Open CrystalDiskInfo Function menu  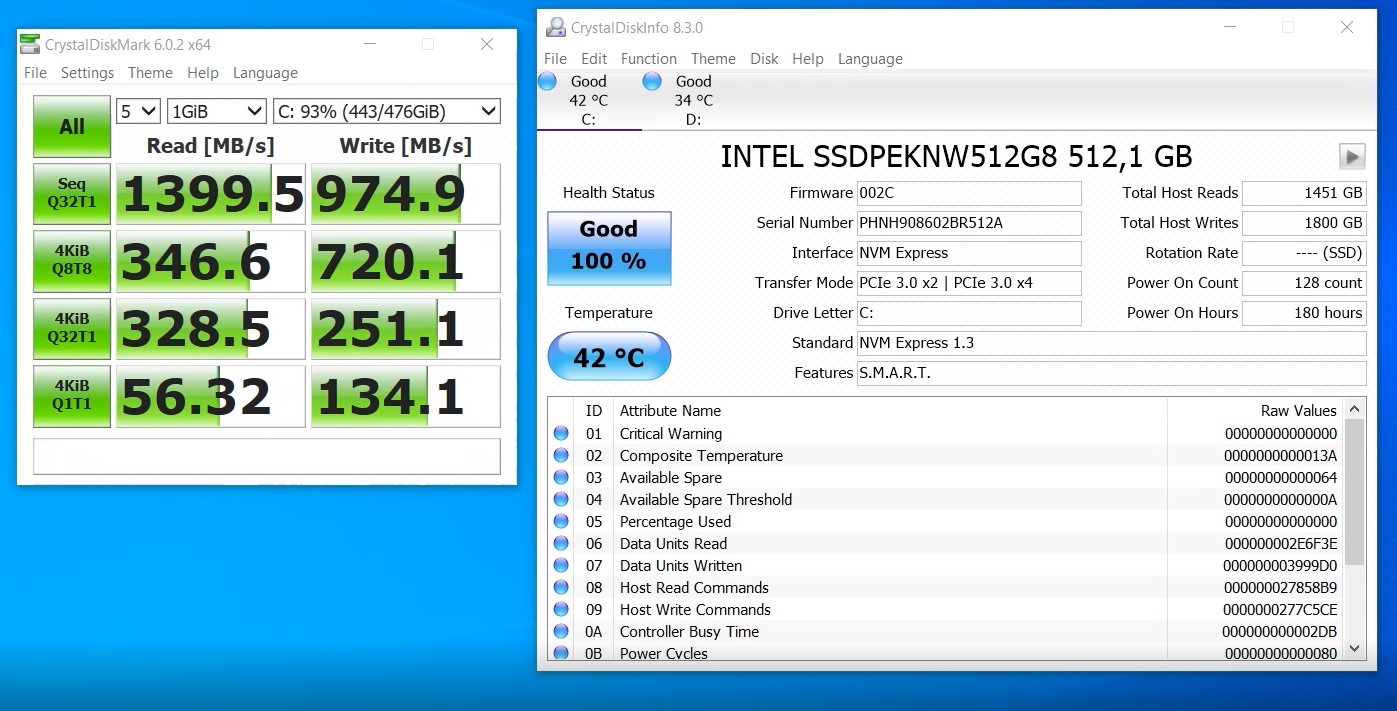648,59
